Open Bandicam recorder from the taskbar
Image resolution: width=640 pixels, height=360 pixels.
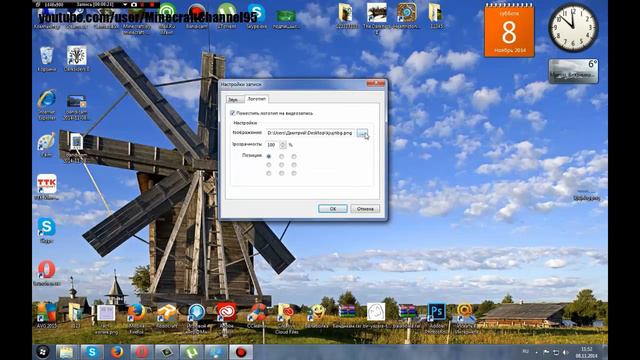click(241, 352)
